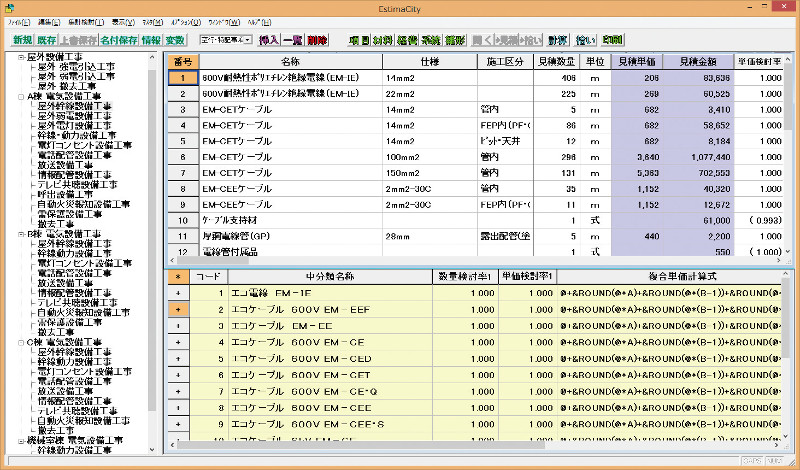The height and width of the screenshot is (470, 800).
Task: Click the red 削除 delete button
Action: 317,40
